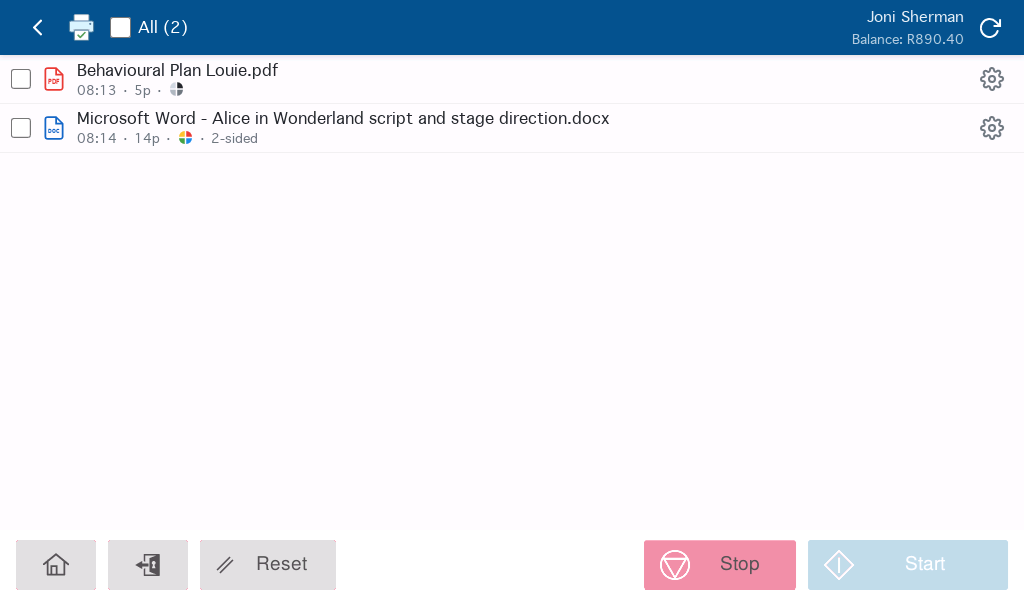Go to the home screen

[56, 565]
